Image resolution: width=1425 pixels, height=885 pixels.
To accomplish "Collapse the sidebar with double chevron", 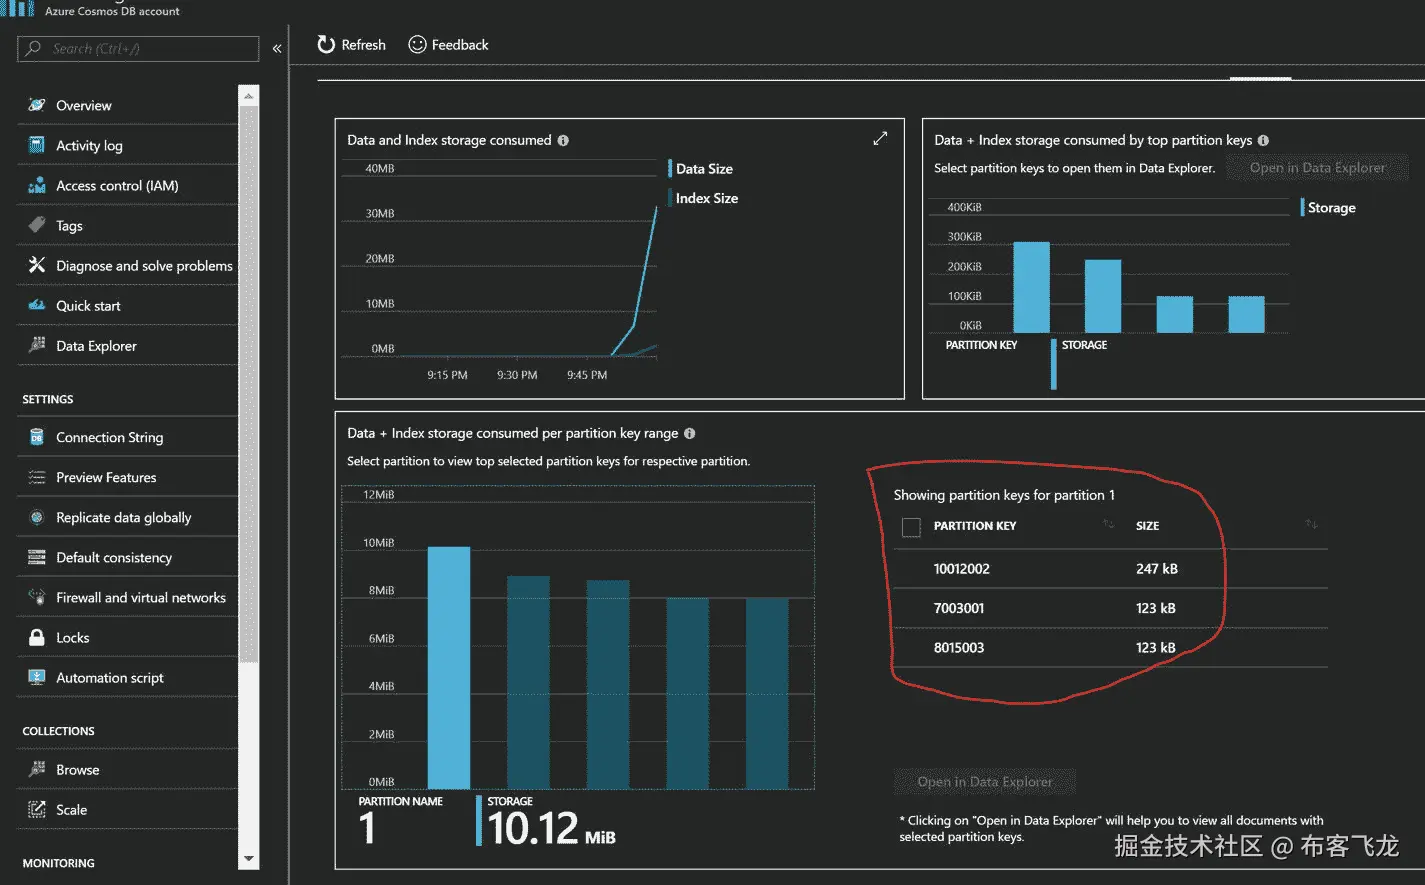I will click(277, 48).
